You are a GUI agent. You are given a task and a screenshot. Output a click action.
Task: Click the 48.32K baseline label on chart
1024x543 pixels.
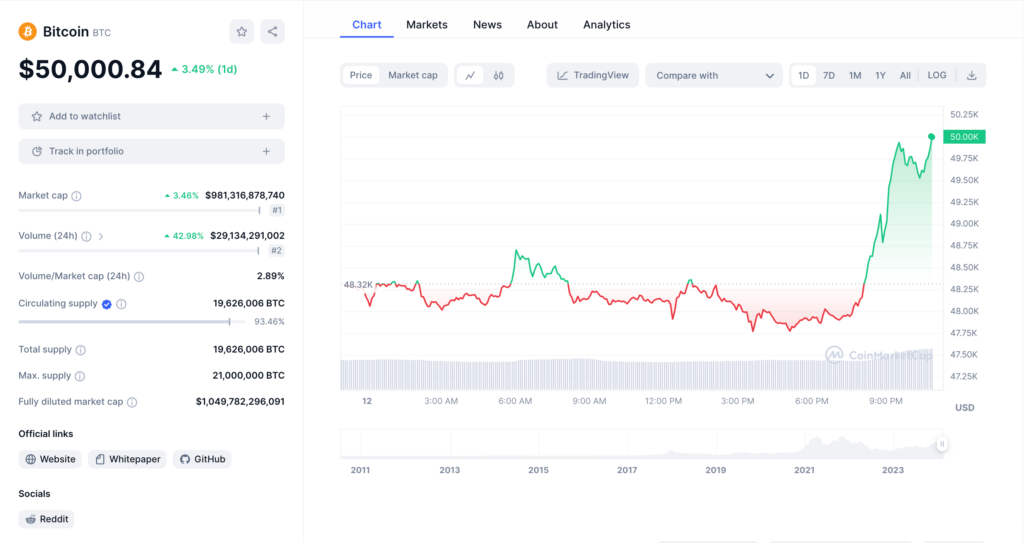coord(358,285)
